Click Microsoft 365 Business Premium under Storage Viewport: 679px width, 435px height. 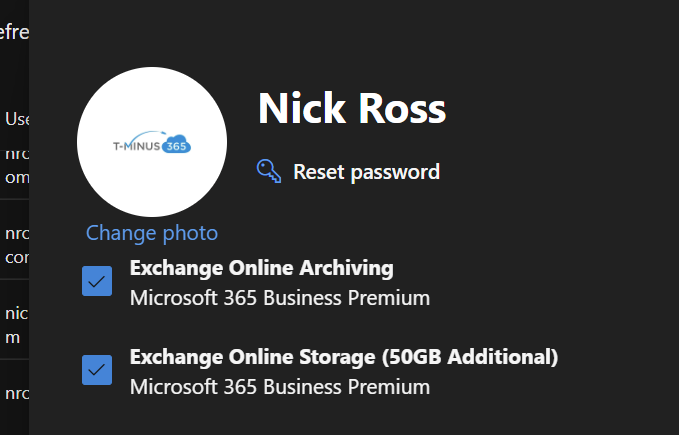(x=280, y=387)
